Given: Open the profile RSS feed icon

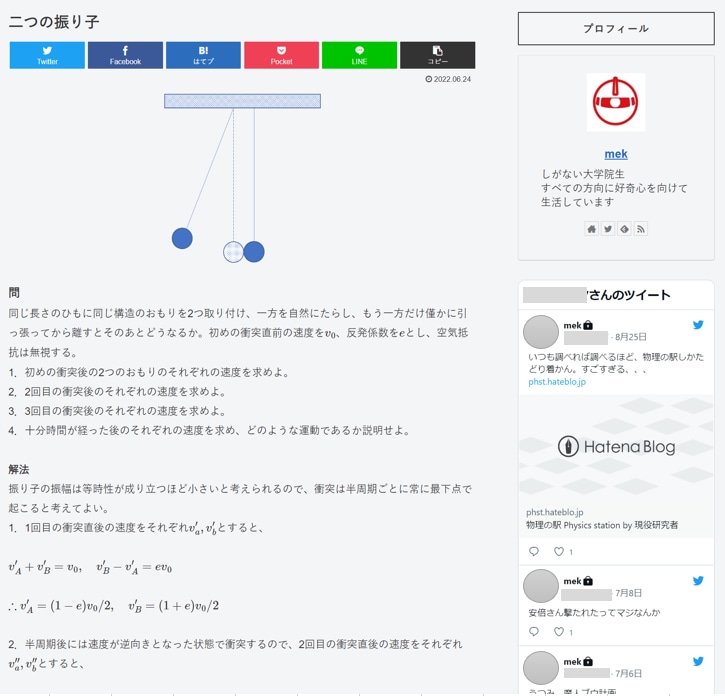Looking at the screenshot, I should coord(640,229).
